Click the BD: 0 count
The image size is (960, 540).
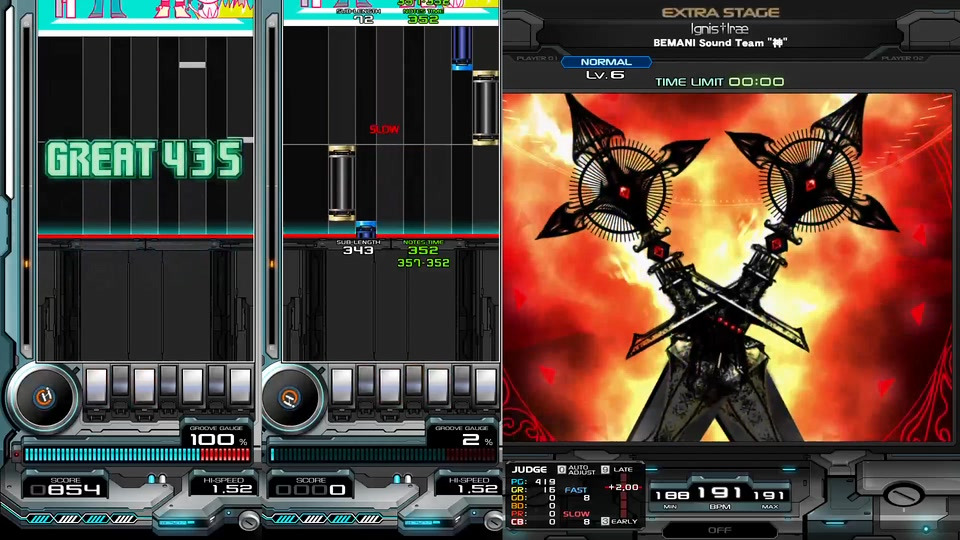[533, 506]
